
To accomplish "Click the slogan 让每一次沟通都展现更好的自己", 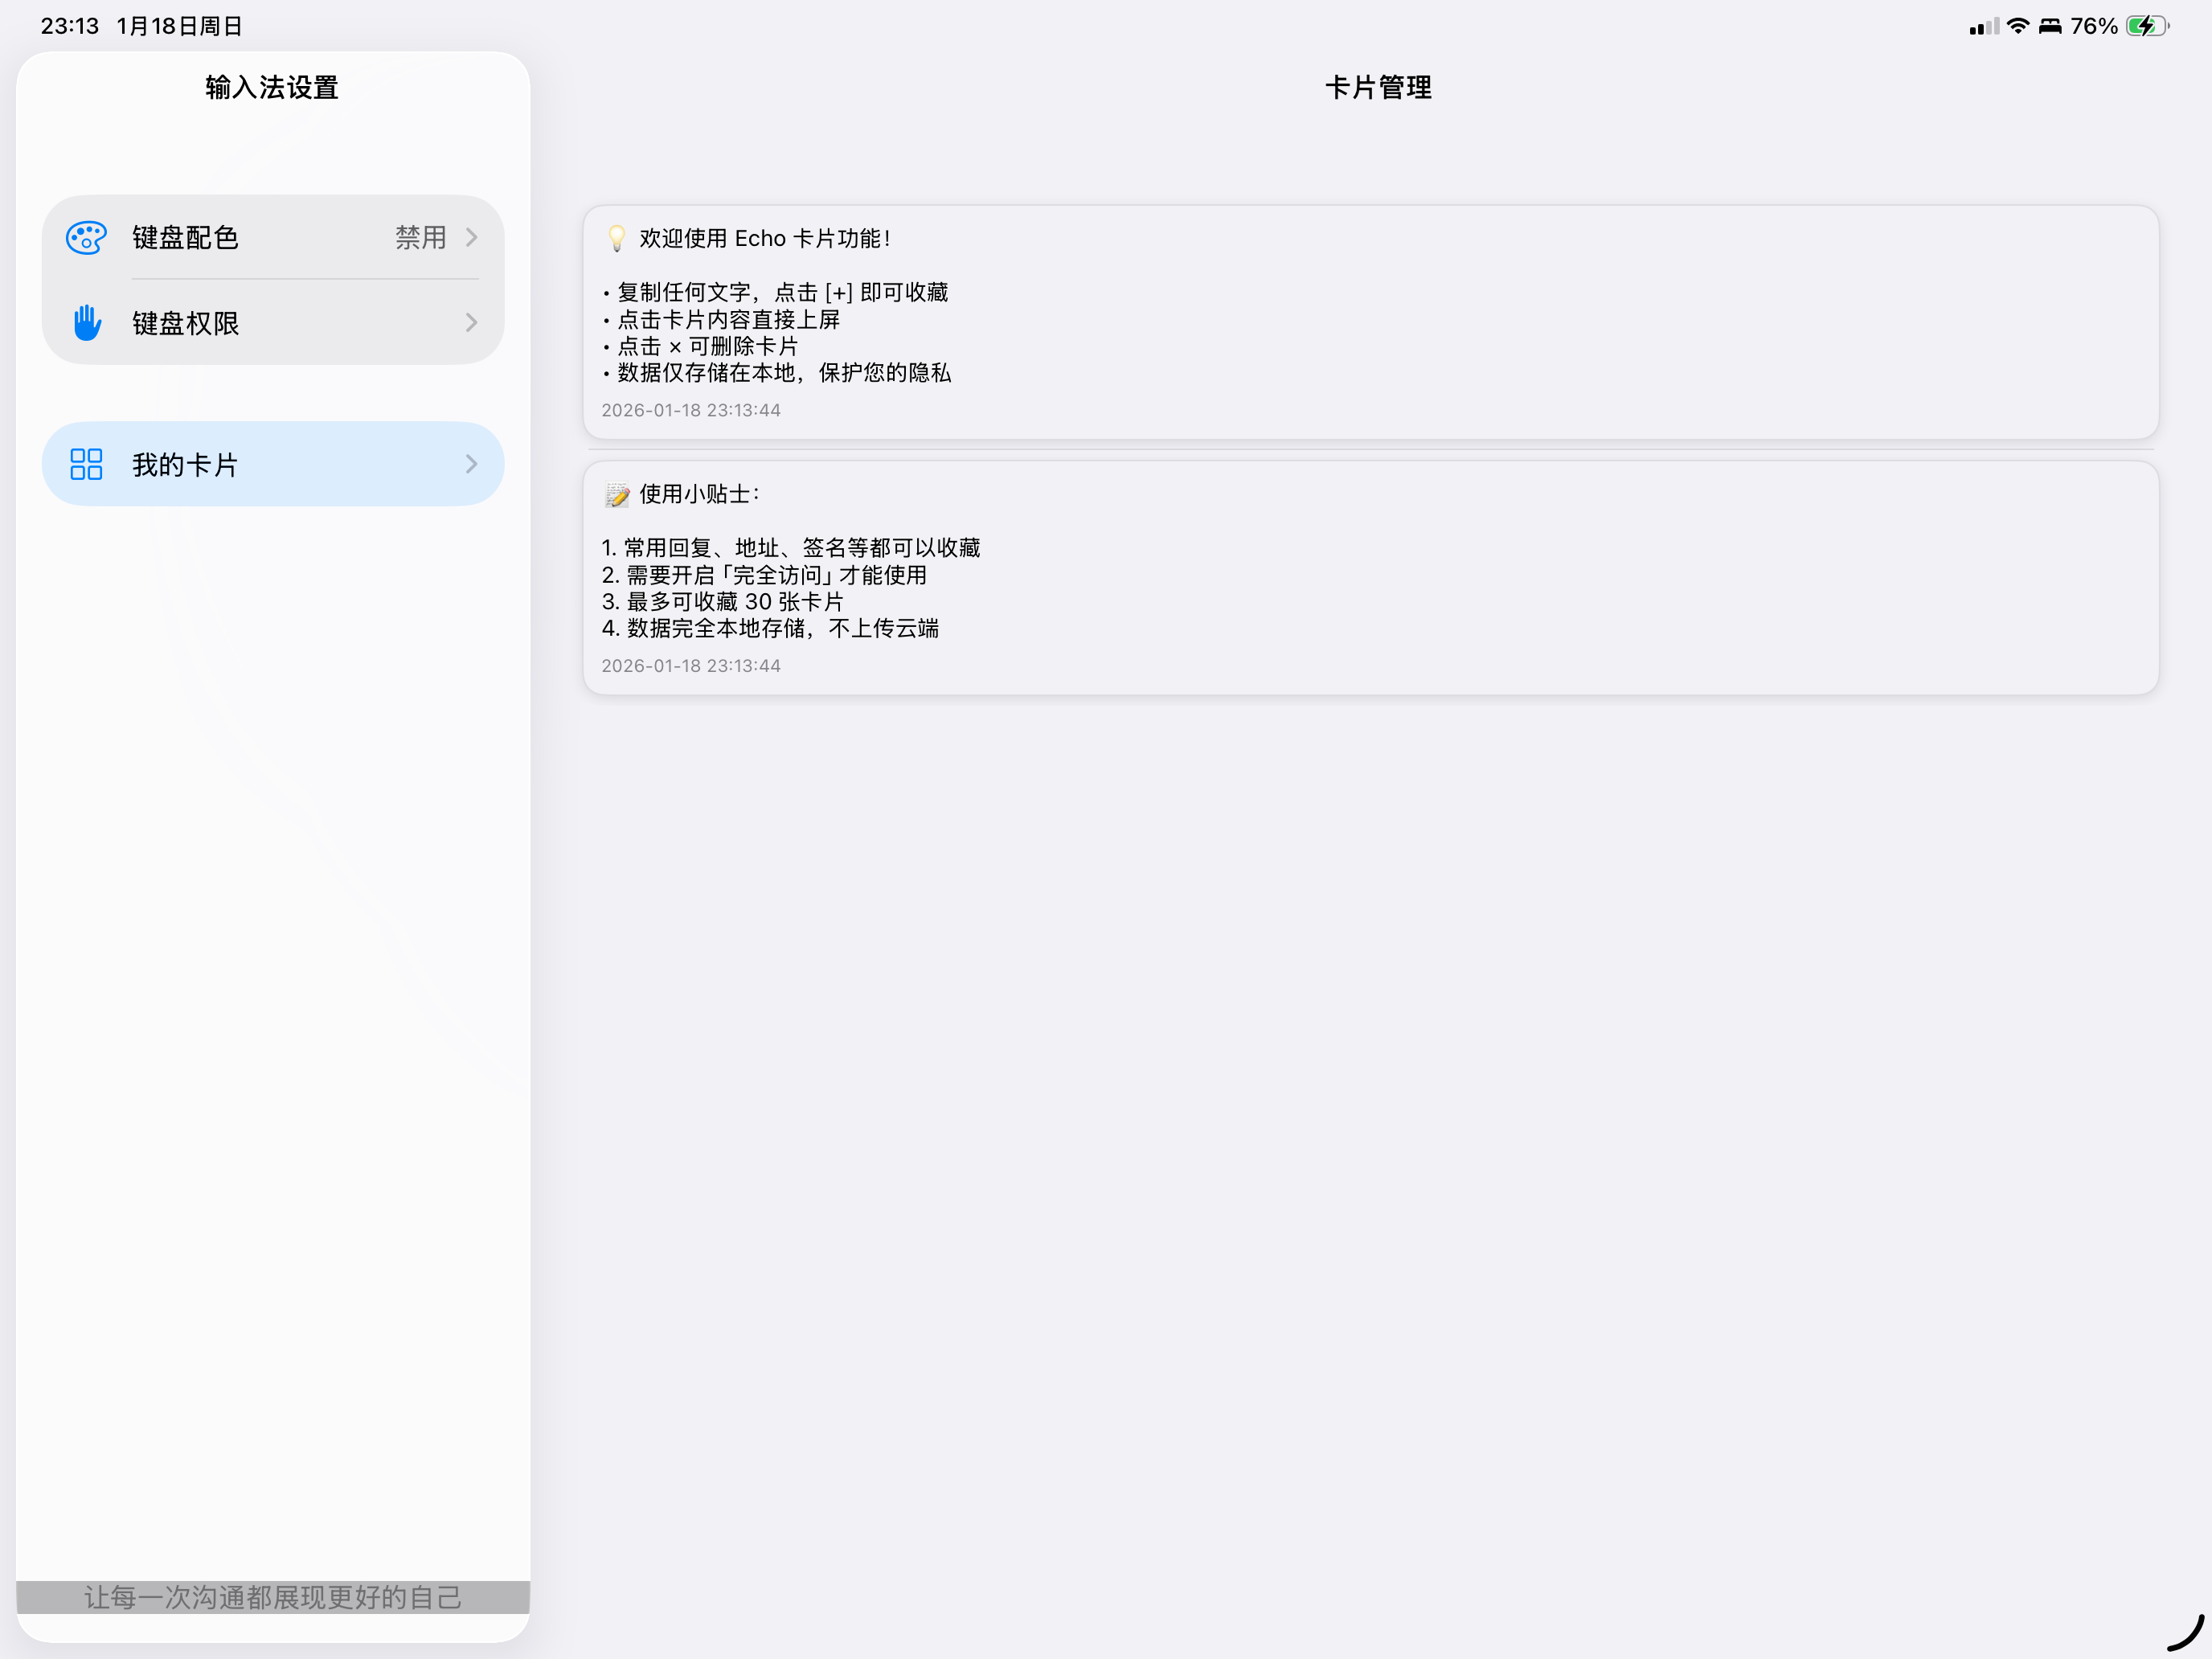I will pyautogui.click(x=273, y=1598).
